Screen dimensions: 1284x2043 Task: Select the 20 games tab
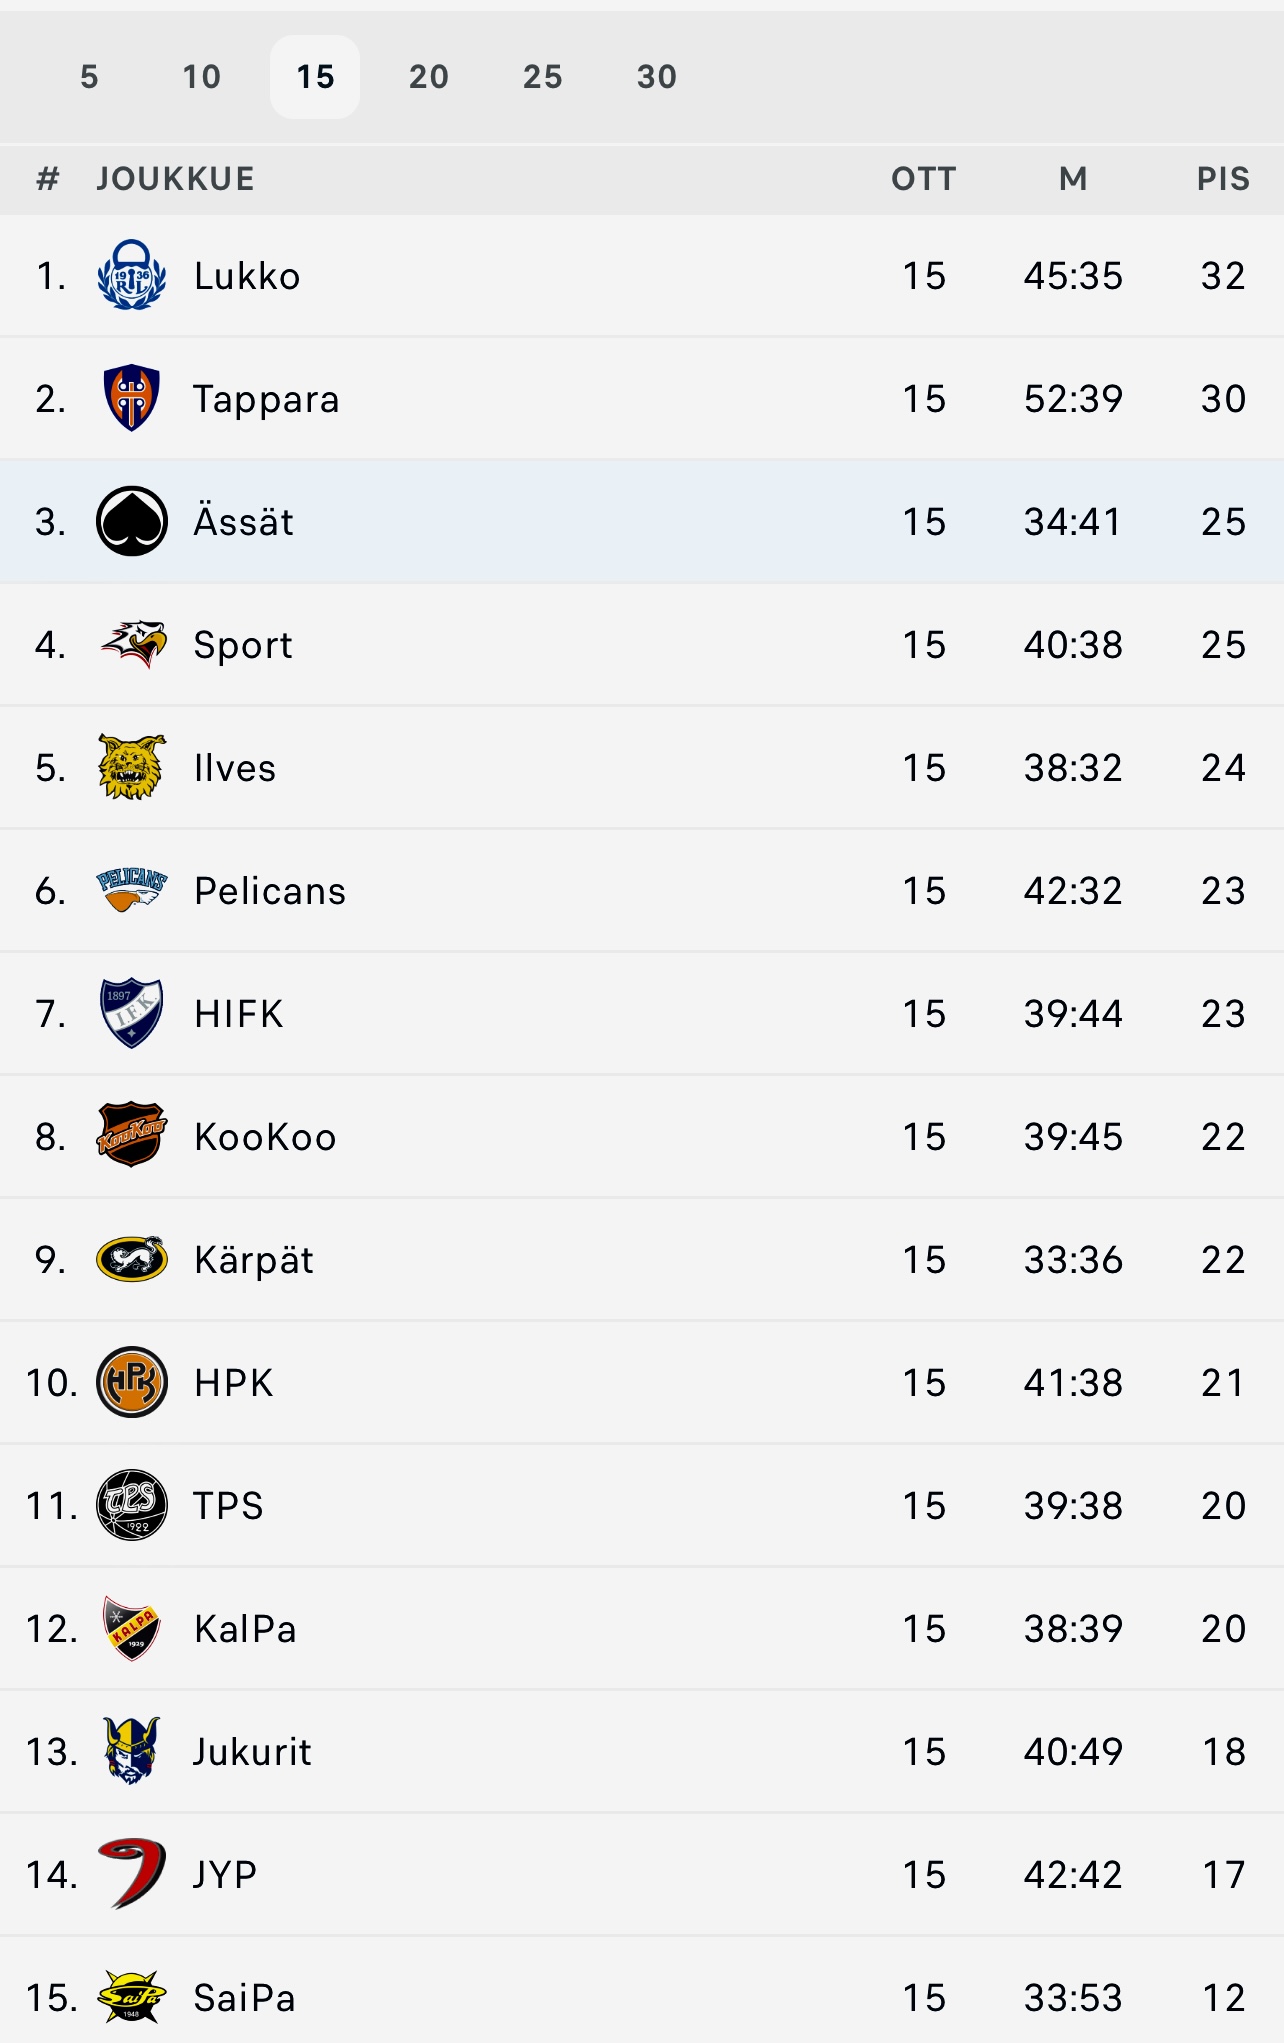429,77
